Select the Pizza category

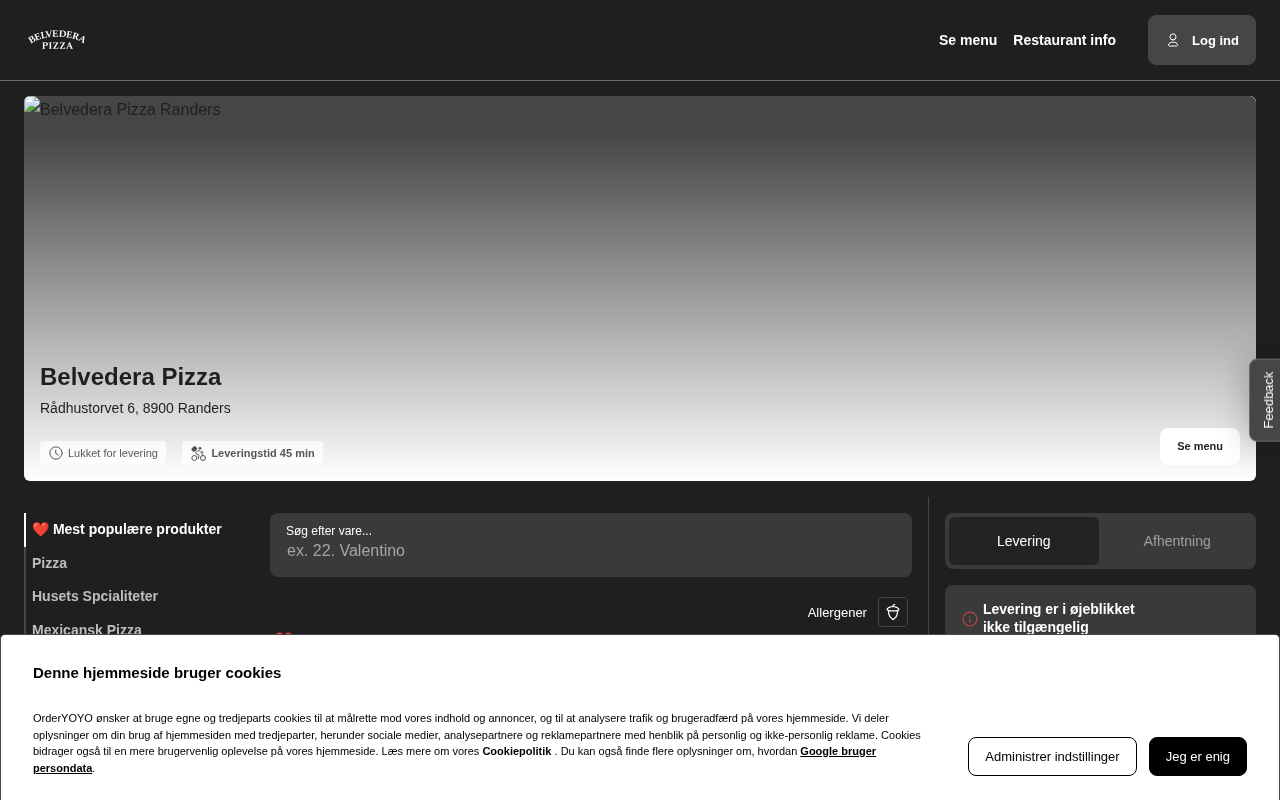pyautogui.click(x=50, y=563)
